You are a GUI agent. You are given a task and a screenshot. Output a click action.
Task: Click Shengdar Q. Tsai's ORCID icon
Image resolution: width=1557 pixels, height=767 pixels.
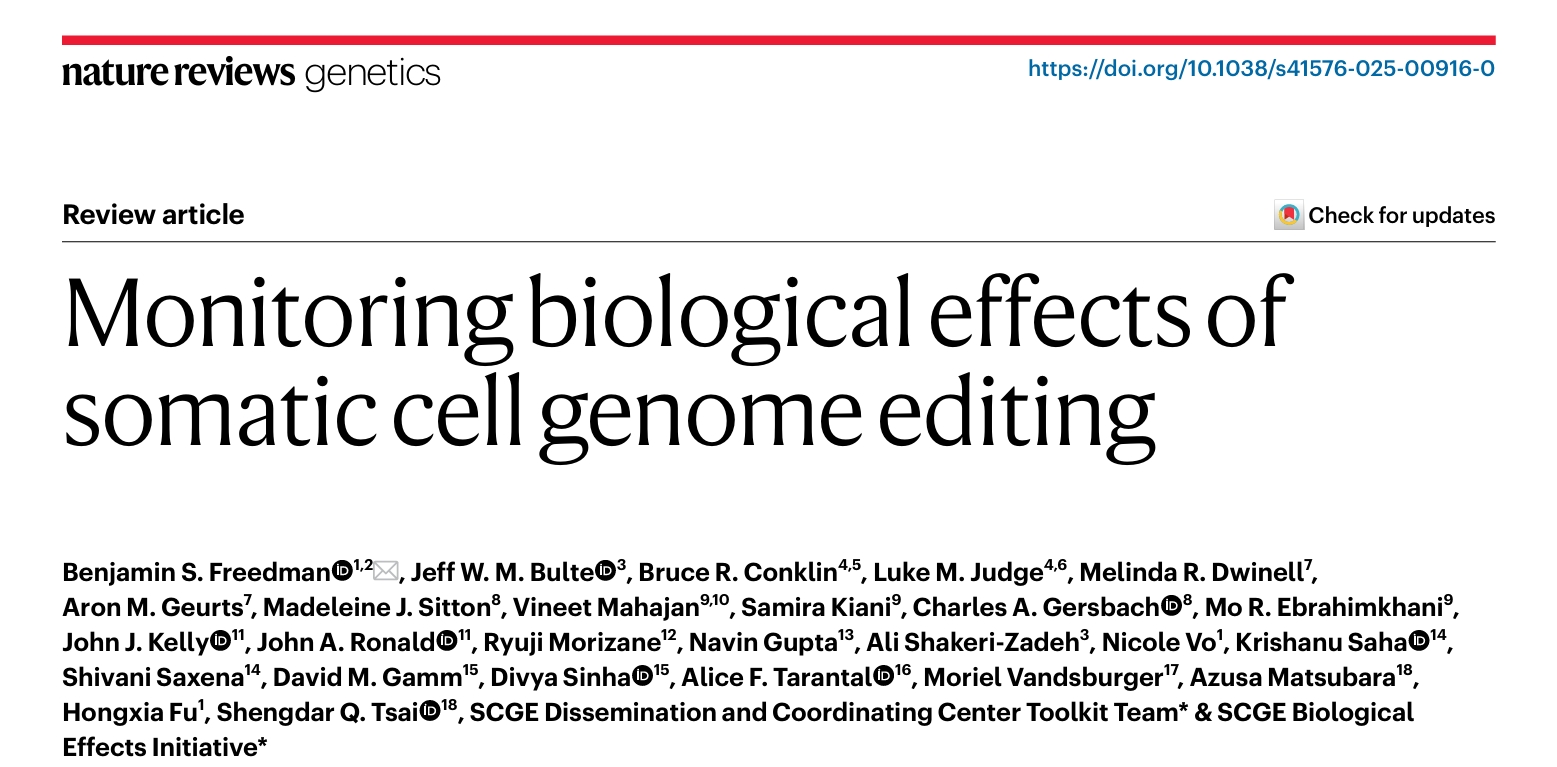[430, 713]
